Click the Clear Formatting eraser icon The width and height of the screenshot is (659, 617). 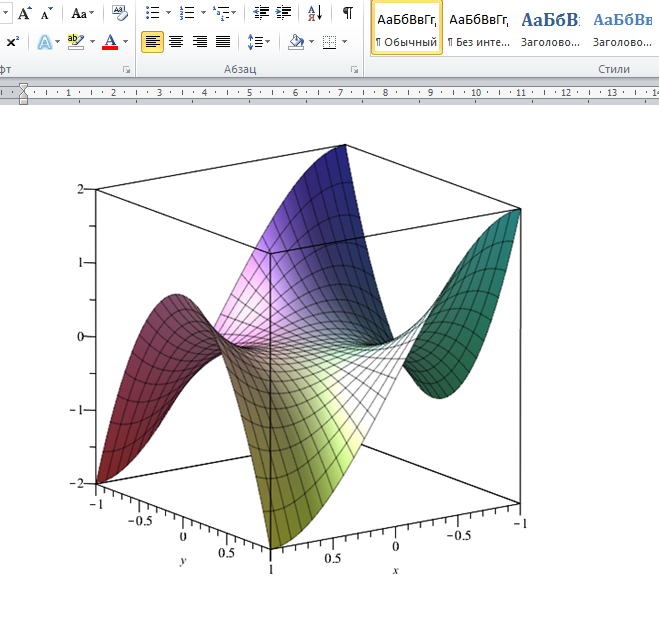(121, 13)
